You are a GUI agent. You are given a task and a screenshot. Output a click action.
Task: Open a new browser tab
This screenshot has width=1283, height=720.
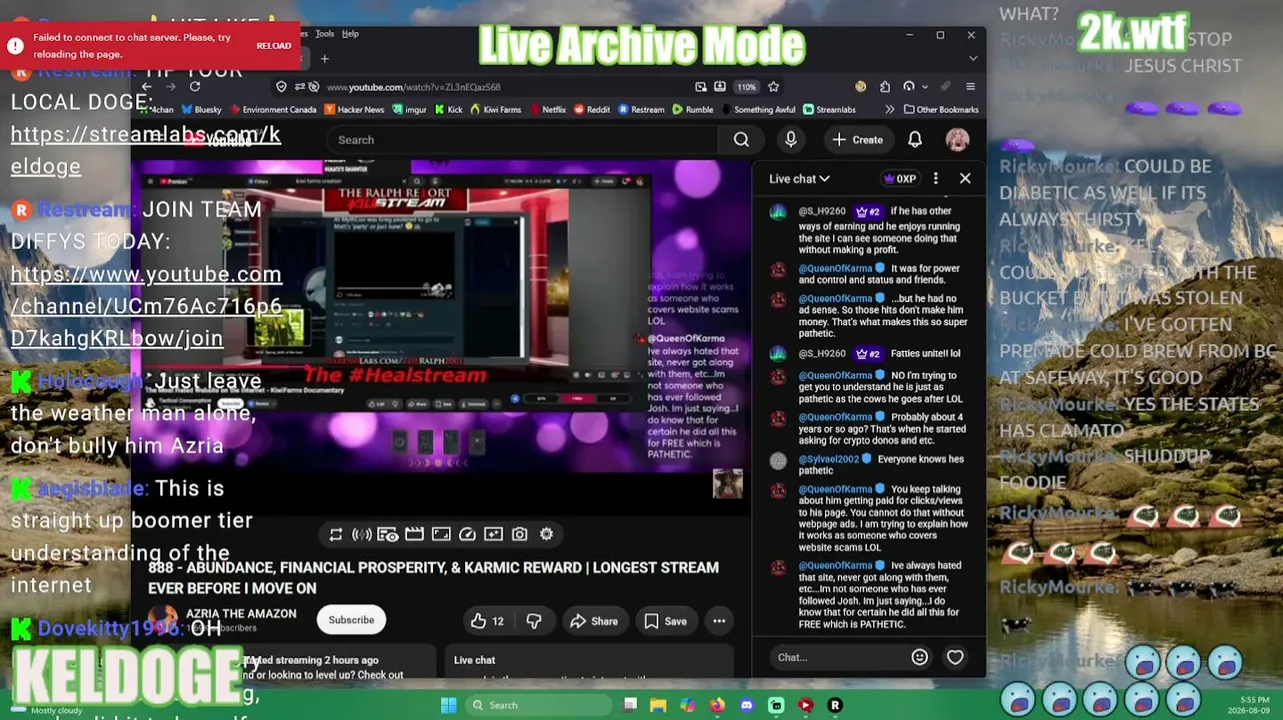tap(324, 59)
